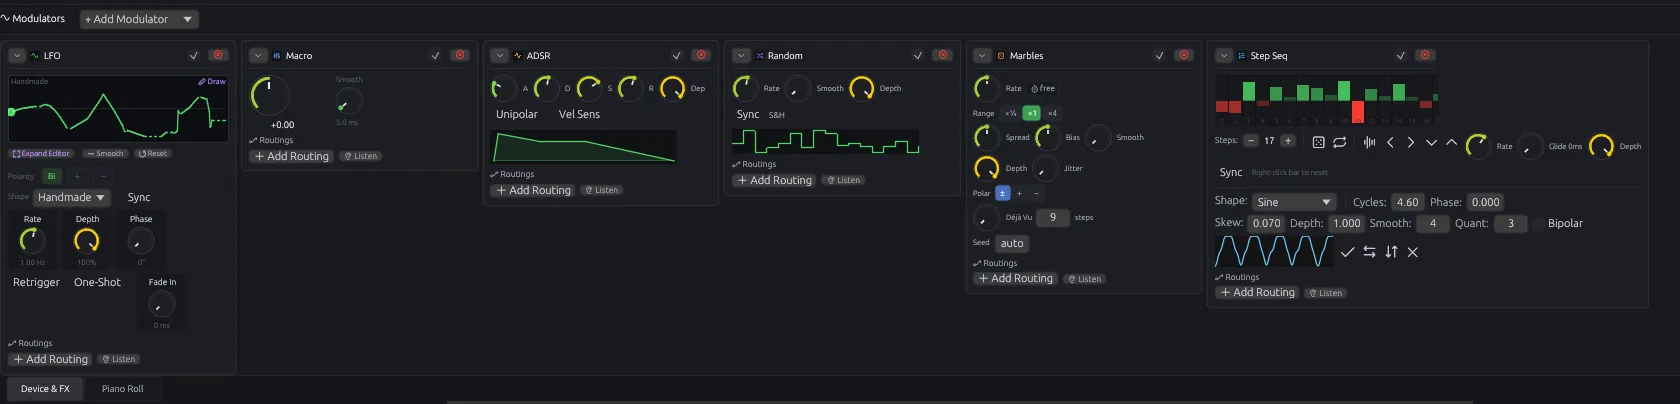1680x404 pixels.
Task: Click Listen in the Marbles panel
Action: 1086,279
